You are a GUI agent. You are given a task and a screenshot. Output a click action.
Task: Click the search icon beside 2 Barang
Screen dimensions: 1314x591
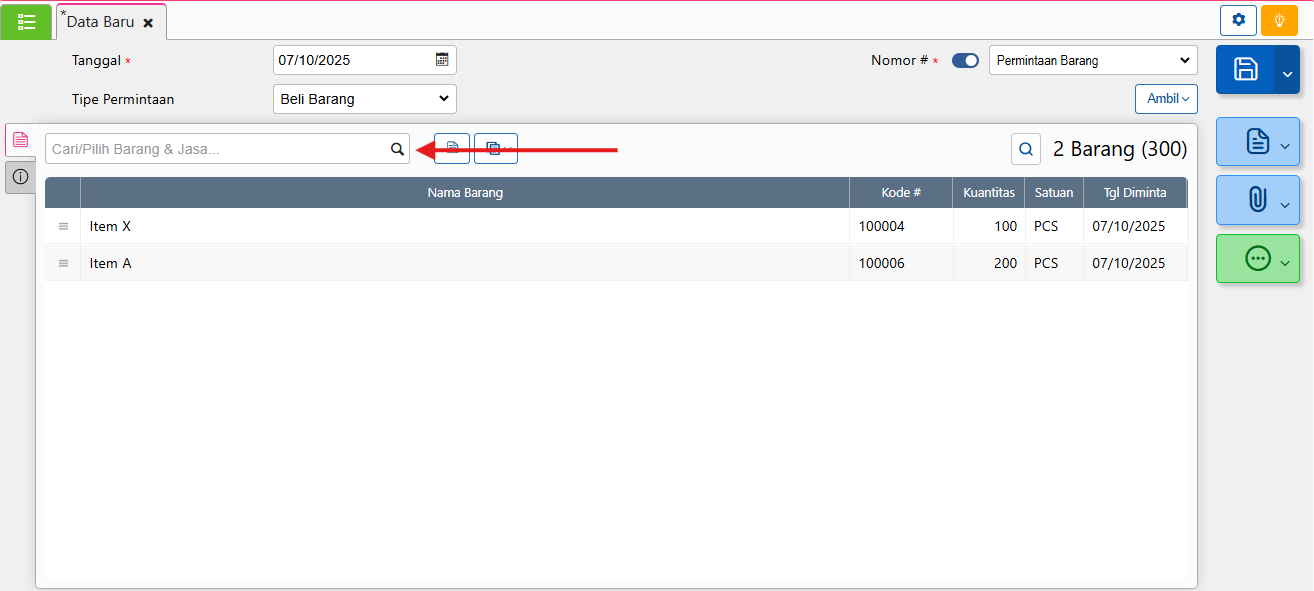(1026, 149)
